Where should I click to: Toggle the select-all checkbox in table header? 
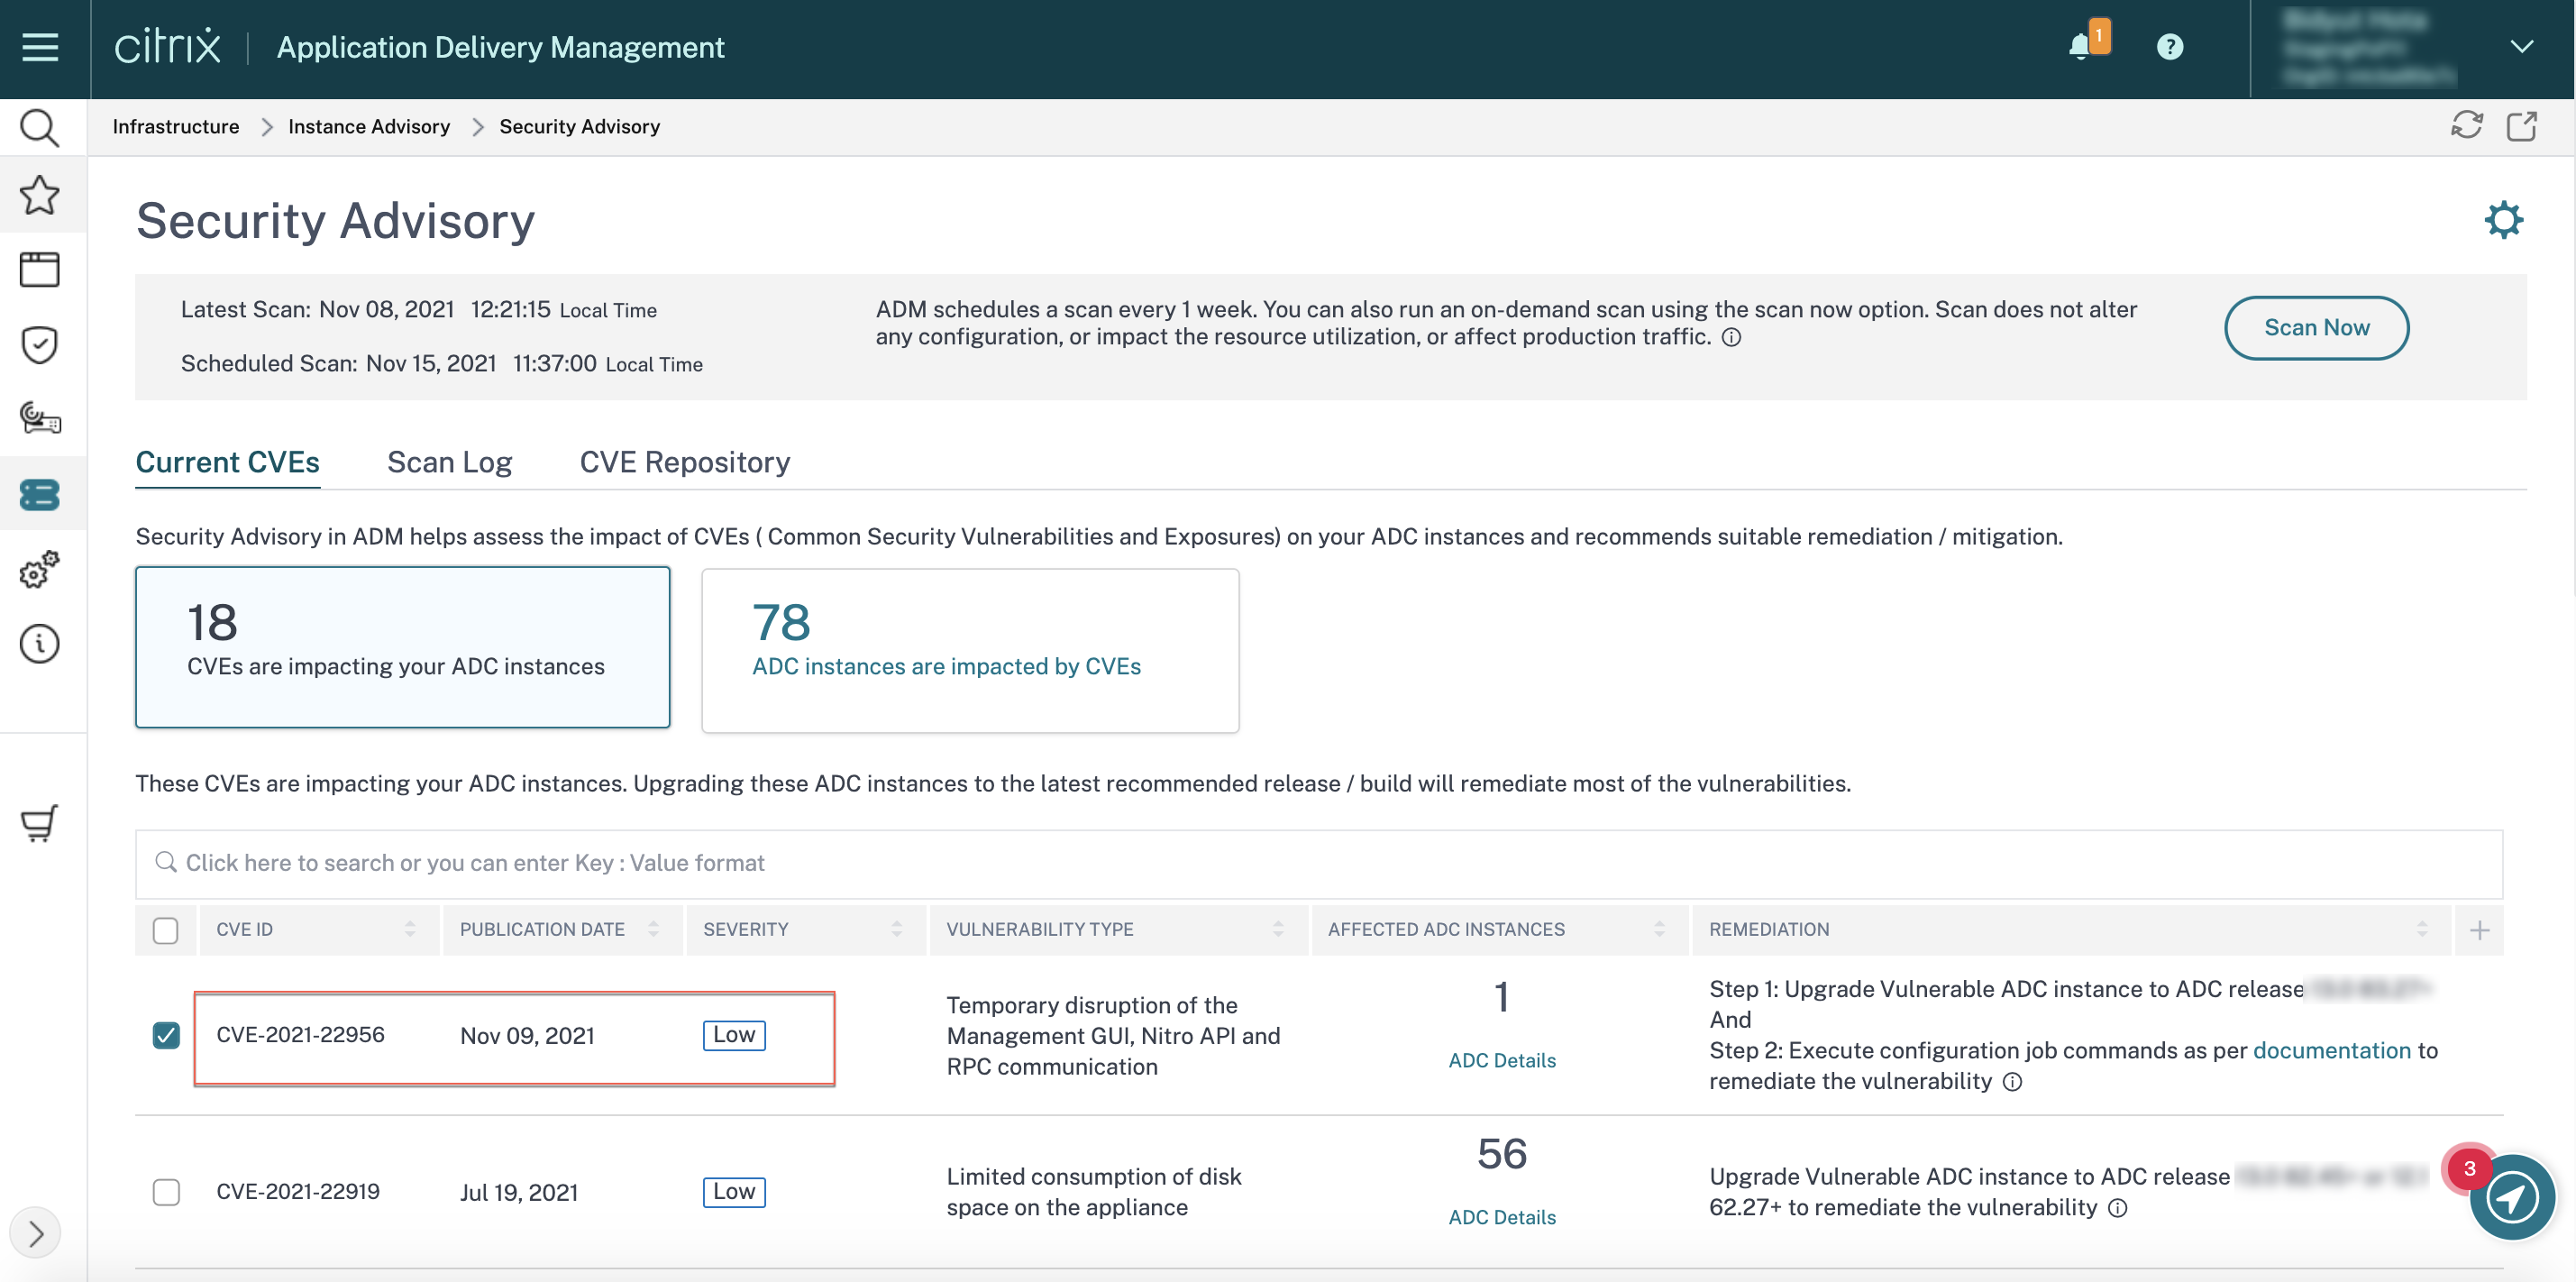click(x=166, y=931)
